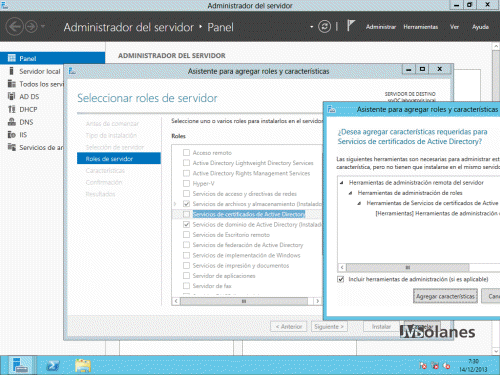Click the DHCP sidebar icon
Screen dimensions: 500x375
coord(12,109)
